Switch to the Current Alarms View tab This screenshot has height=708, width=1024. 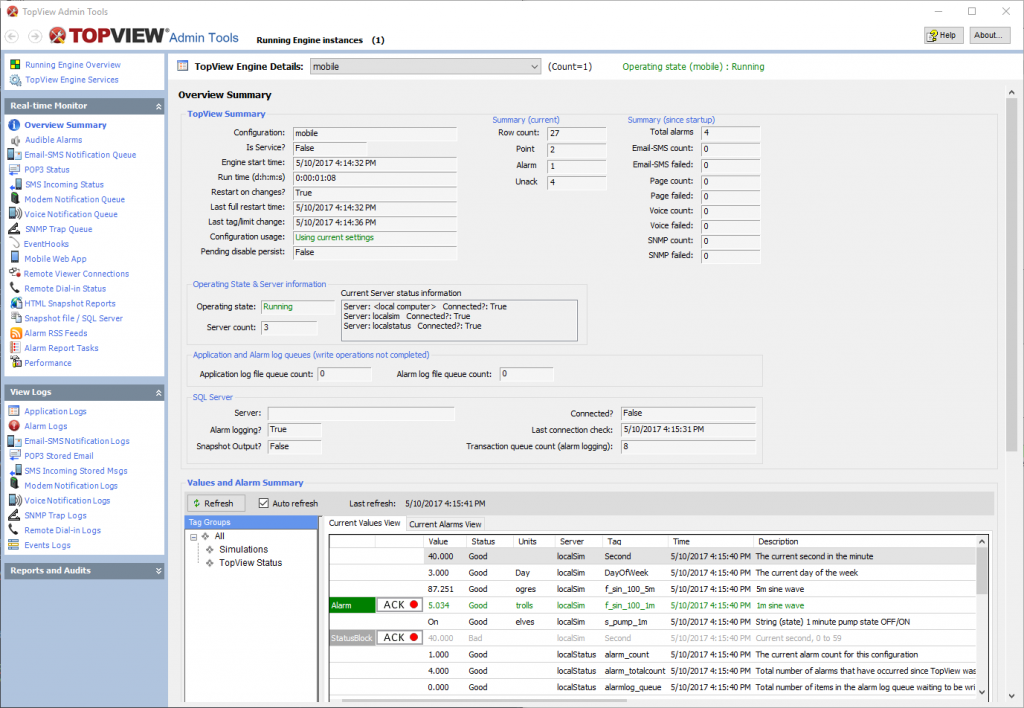tap(445, 524)
